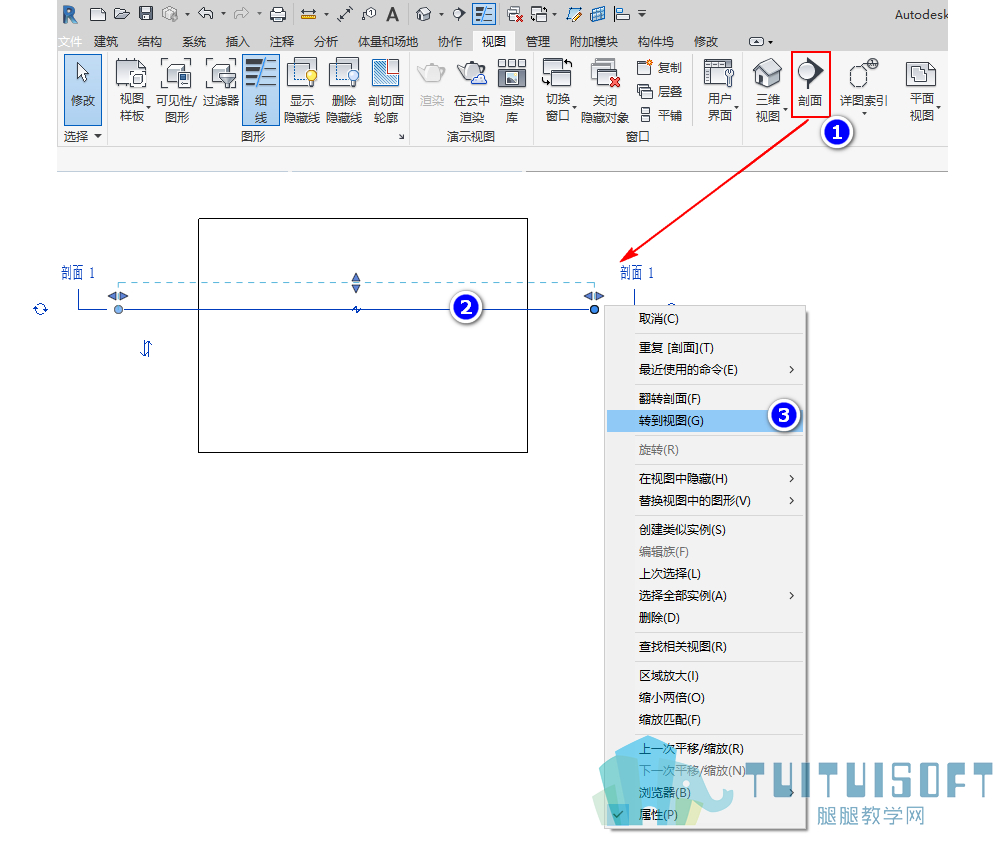
Task: Toggle 属性(P) checked item in context menu
Action: (x=704, y=815)
